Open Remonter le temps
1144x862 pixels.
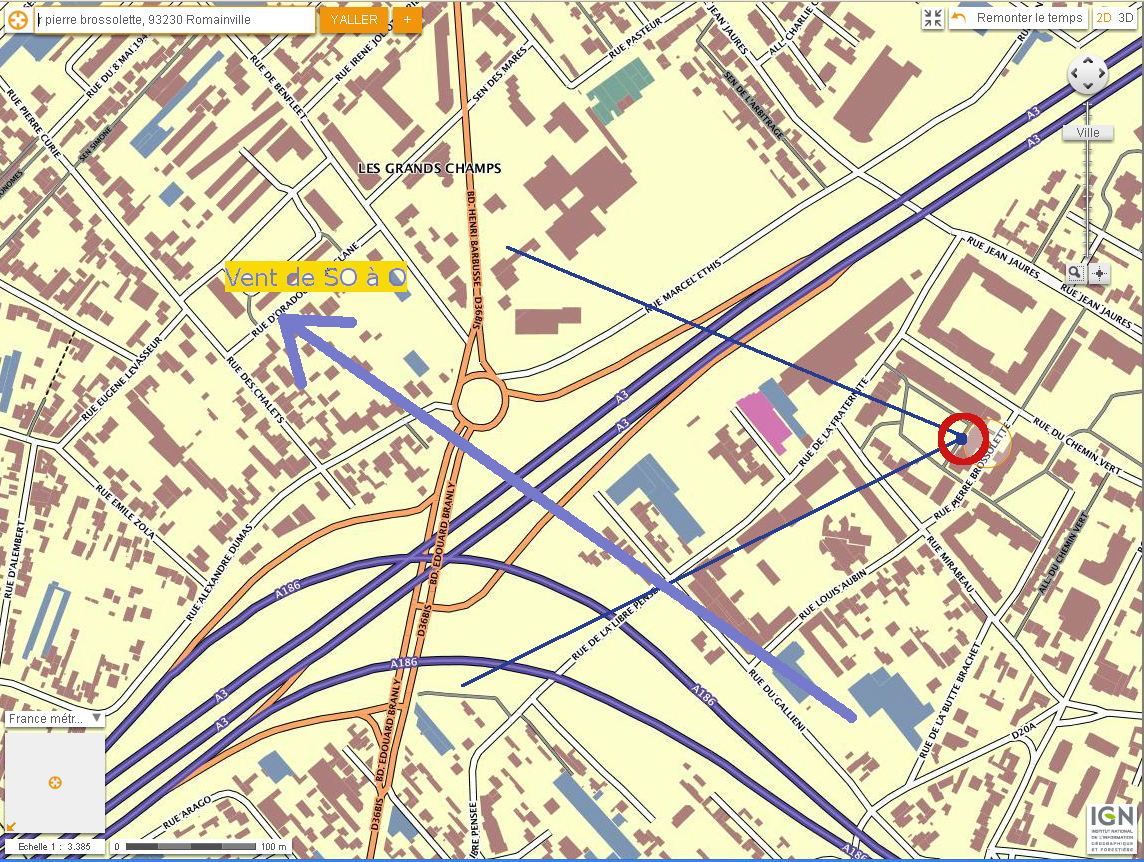coord(1017,19)
